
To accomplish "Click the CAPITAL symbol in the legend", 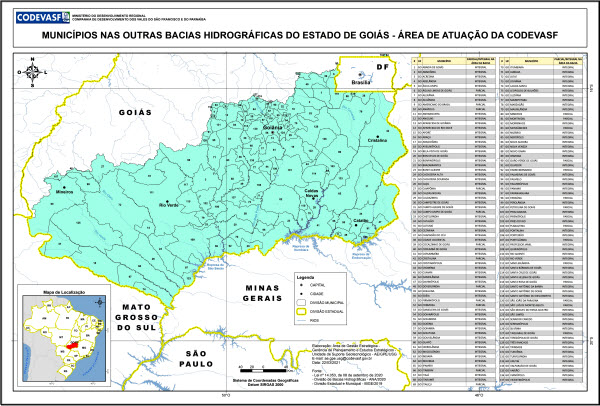I will point(301,285).
